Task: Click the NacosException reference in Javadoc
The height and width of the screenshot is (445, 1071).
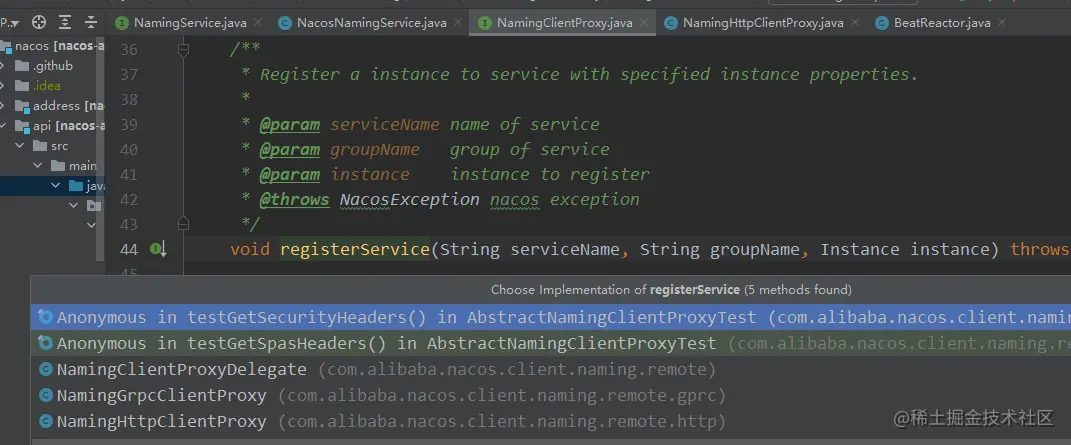Action: 409,200
